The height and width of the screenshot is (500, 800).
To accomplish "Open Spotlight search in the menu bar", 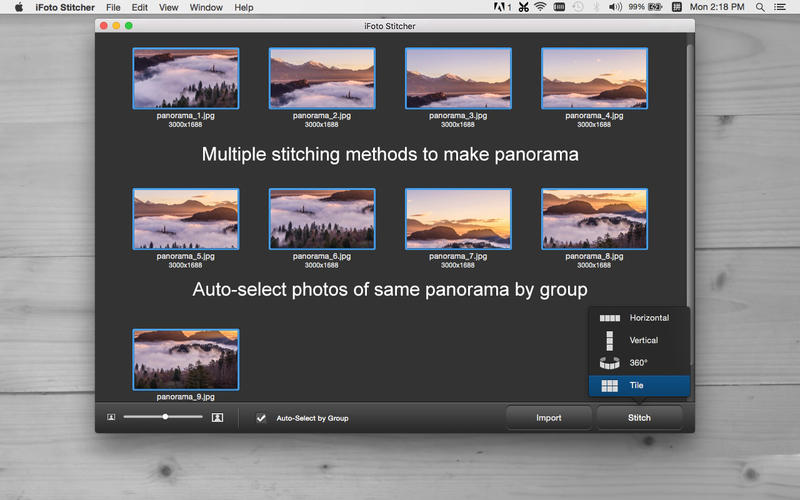I will (759, 7).
